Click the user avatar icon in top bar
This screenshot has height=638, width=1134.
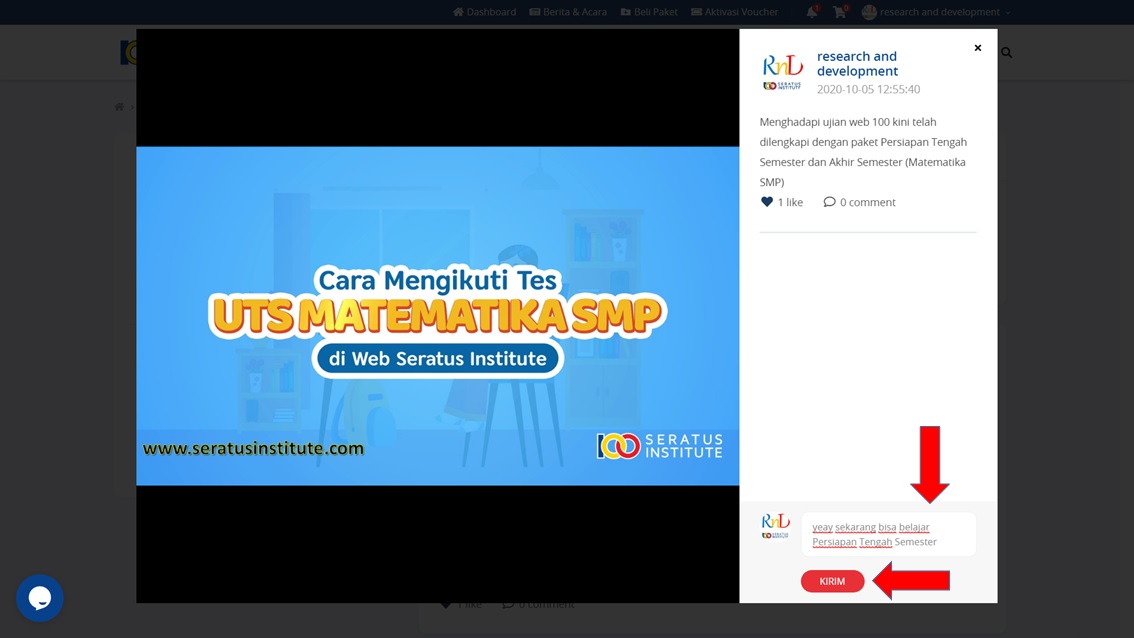tap(869, 12)
